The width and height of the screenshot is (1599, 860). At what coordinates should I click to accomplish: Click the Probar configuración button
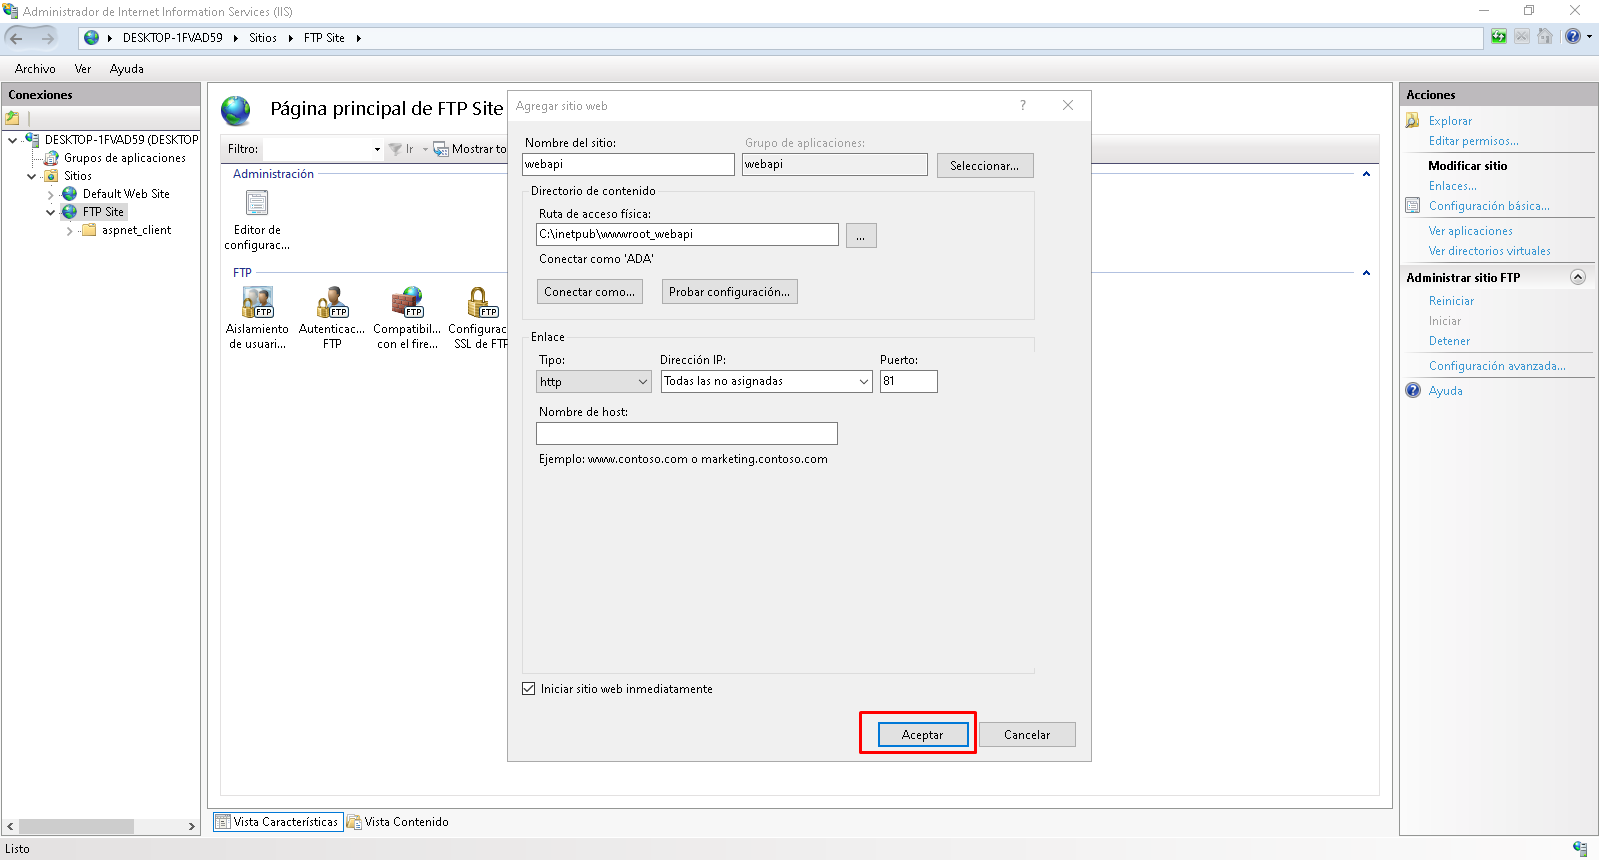(x=729, y=292)
